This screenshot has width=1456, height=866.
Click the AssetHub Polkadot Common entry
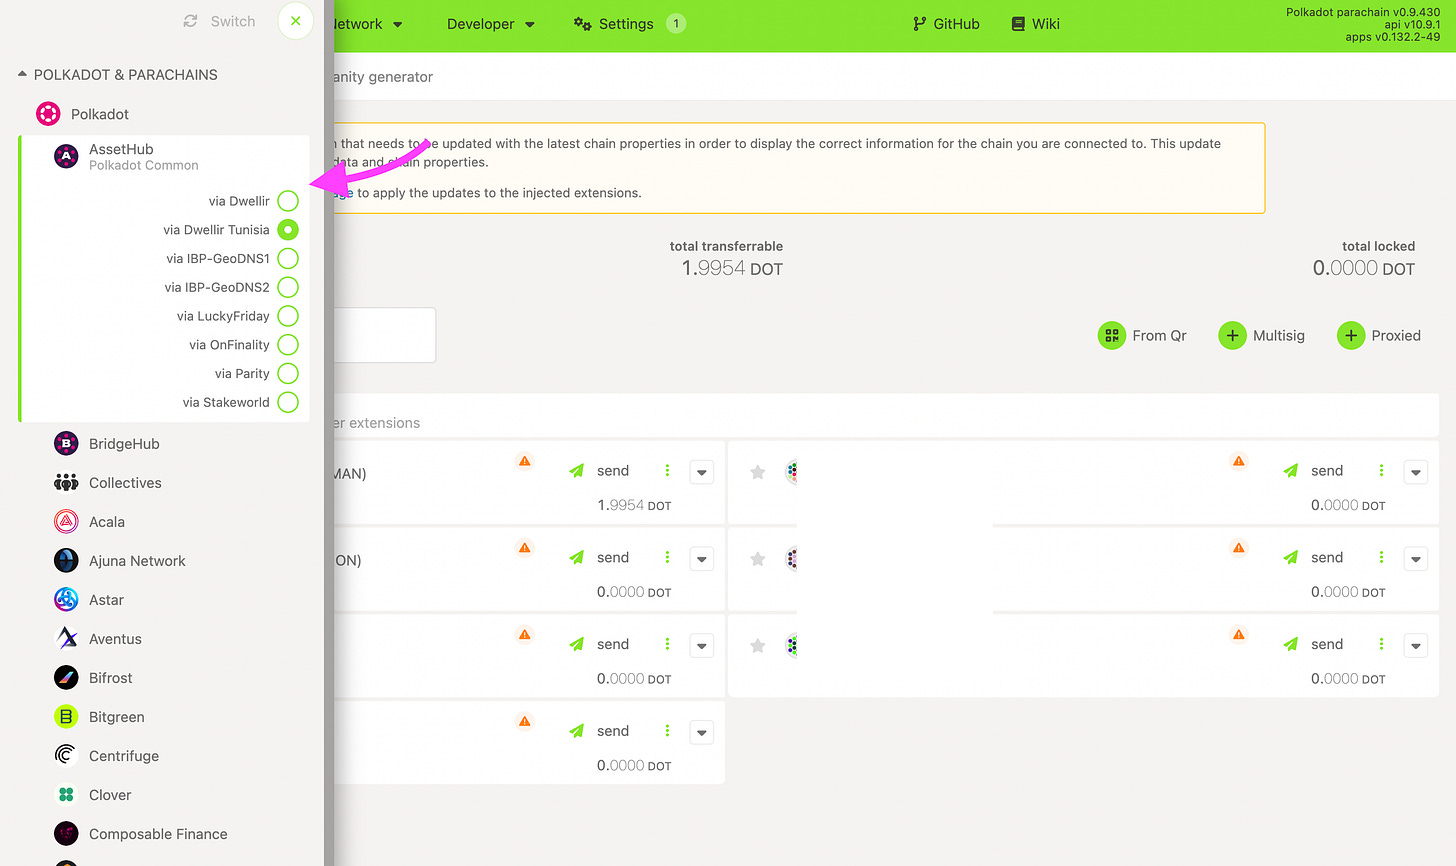click(165, 156)
